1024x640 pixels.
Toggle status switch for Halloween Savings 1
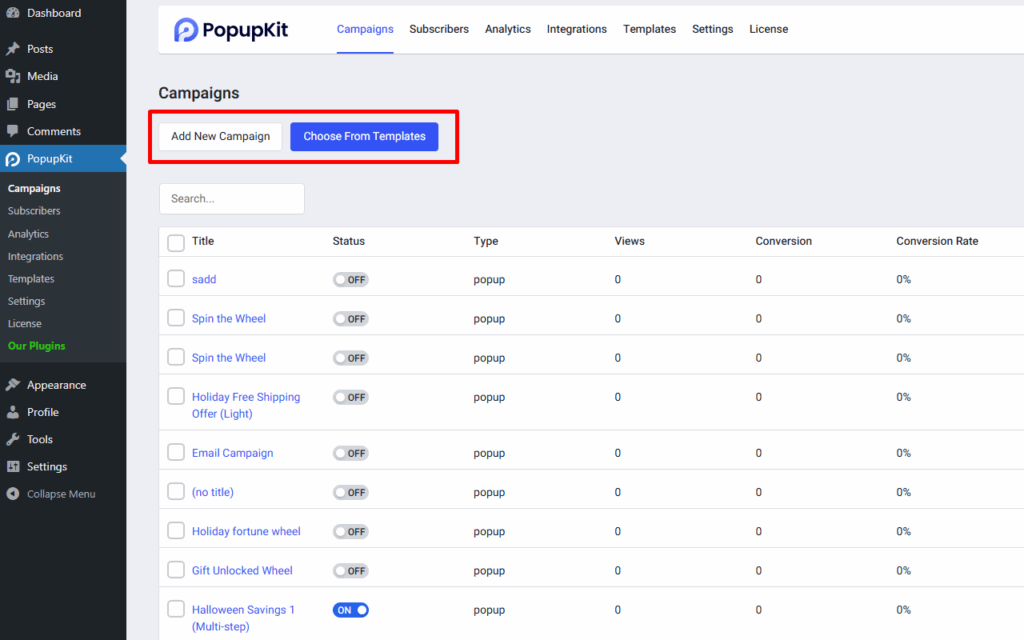pyautogui.click(x=351, y=610)
